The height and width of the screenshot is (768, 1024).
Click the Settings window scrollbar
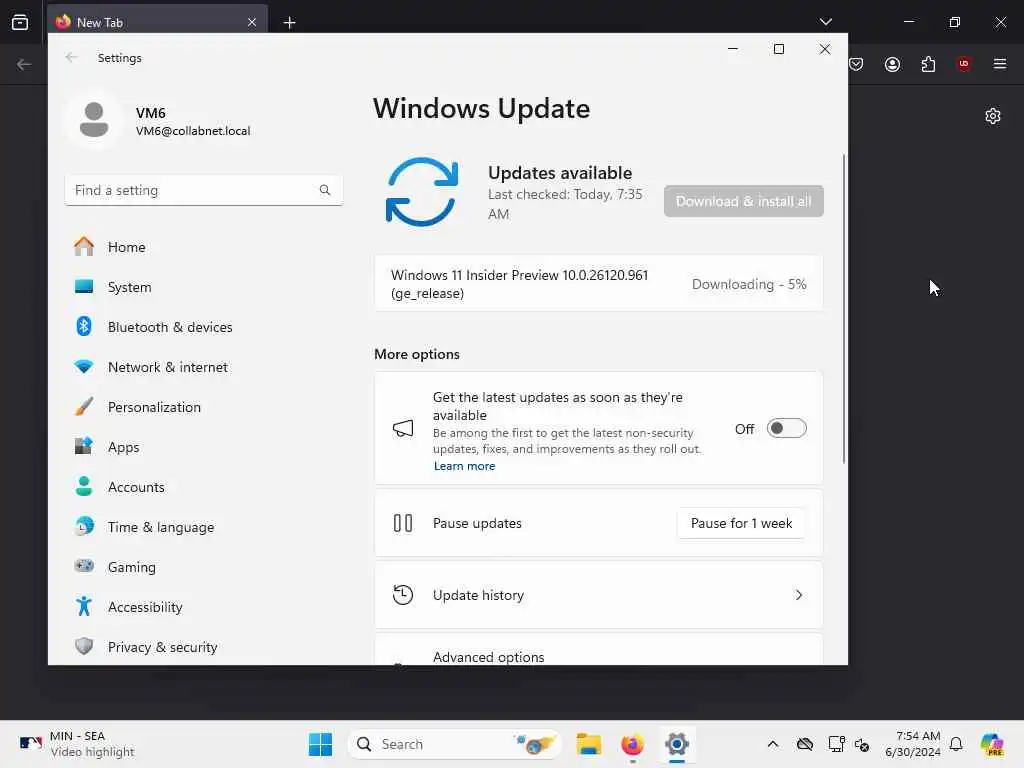pyautogui.click(x=844, y=309)
